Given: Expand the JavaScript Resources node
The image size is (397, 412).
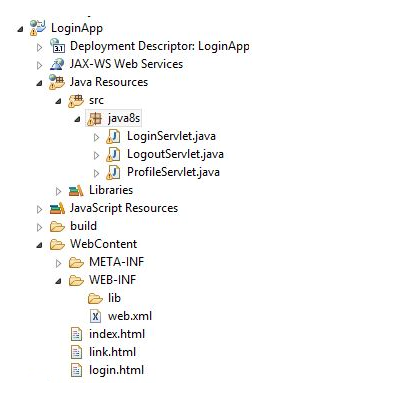Looking at the screenshot, I should coord(39,209).
